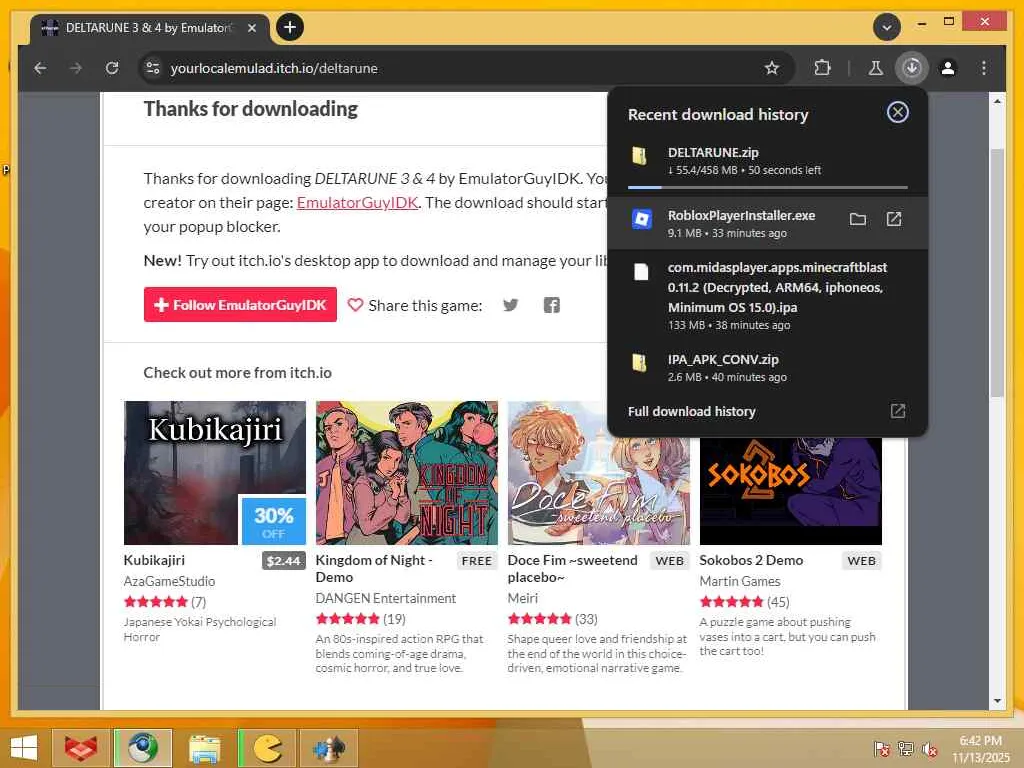Open the volume tray icon

(929, 749)
